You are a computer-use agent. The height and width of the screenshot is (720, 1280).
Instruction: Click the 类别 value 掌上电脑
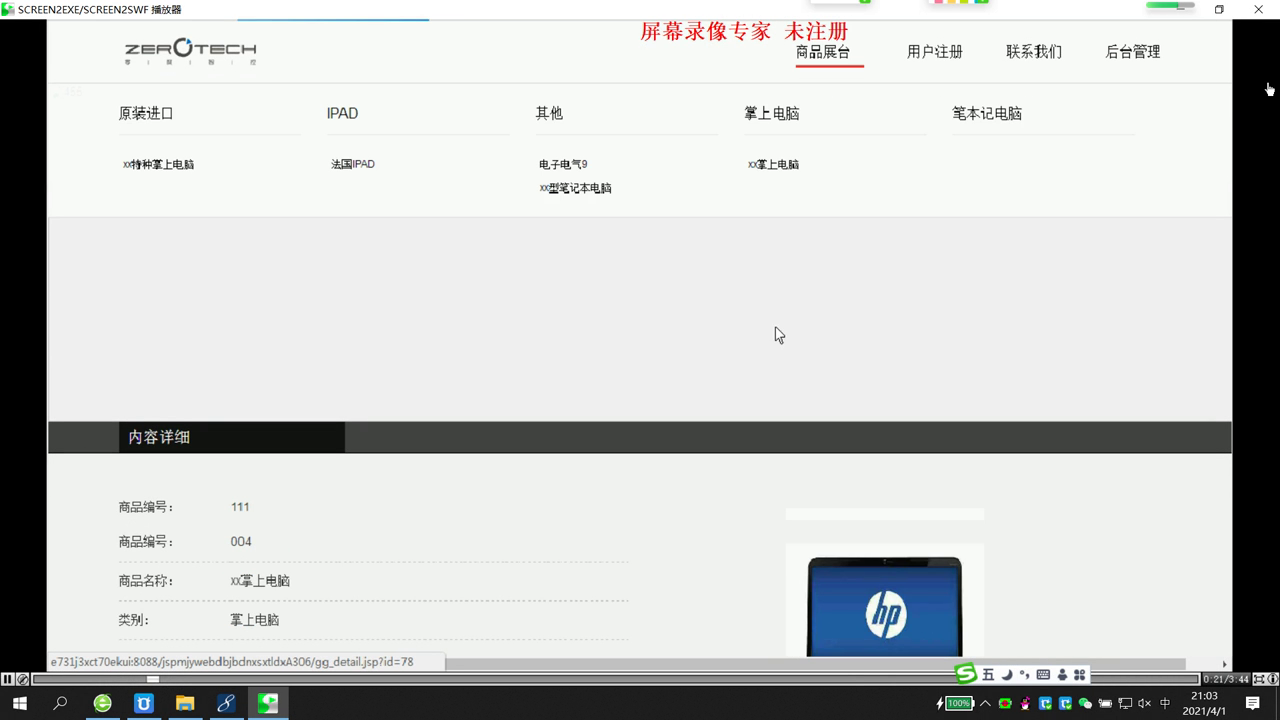tap(255, 620)
